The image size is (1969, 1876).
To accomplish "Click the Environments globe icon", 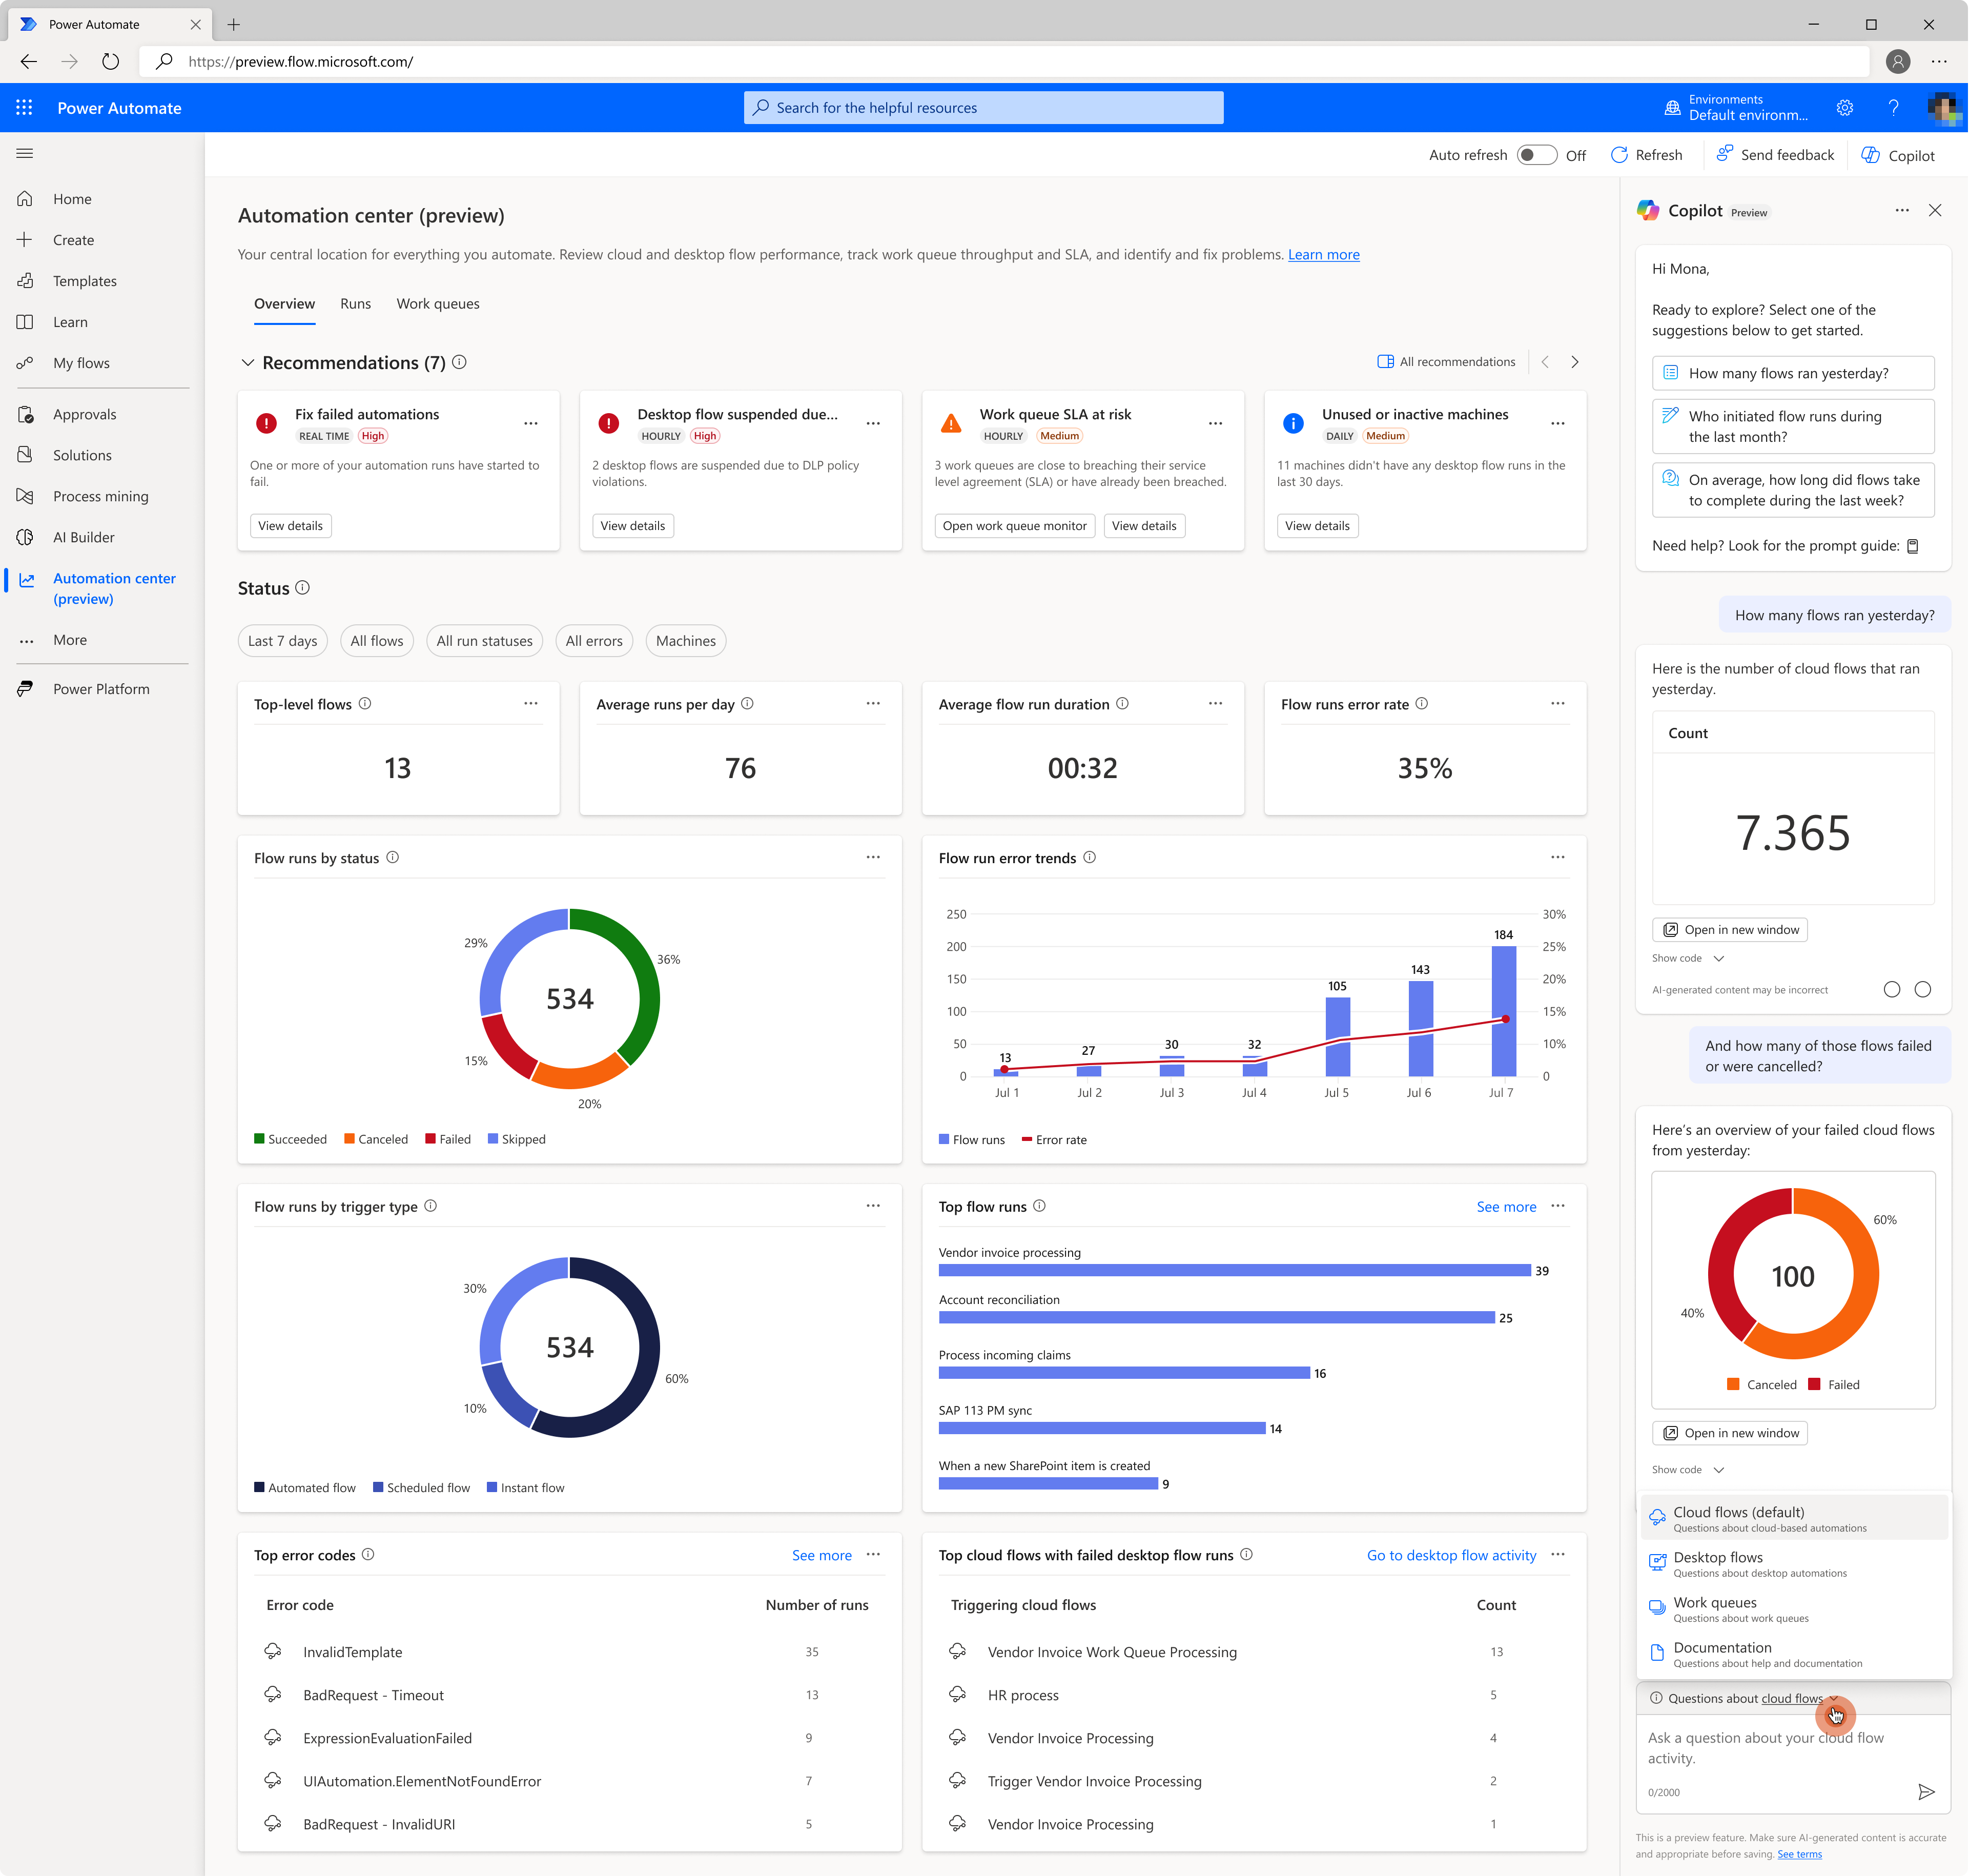I will tap(1672, 108).
